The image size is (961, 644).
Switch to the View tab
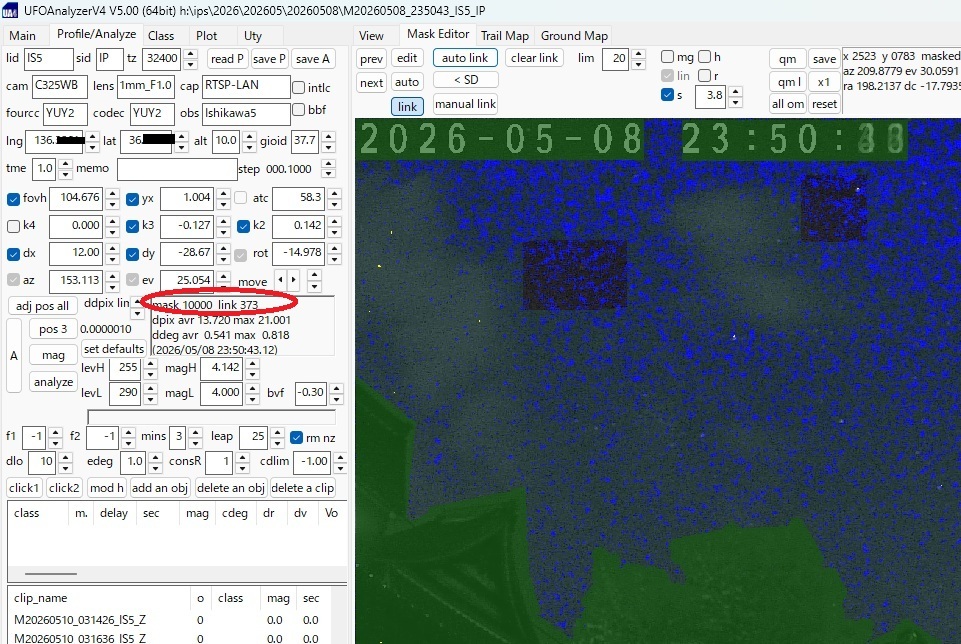pyautogui.click(x=371, y=36)
